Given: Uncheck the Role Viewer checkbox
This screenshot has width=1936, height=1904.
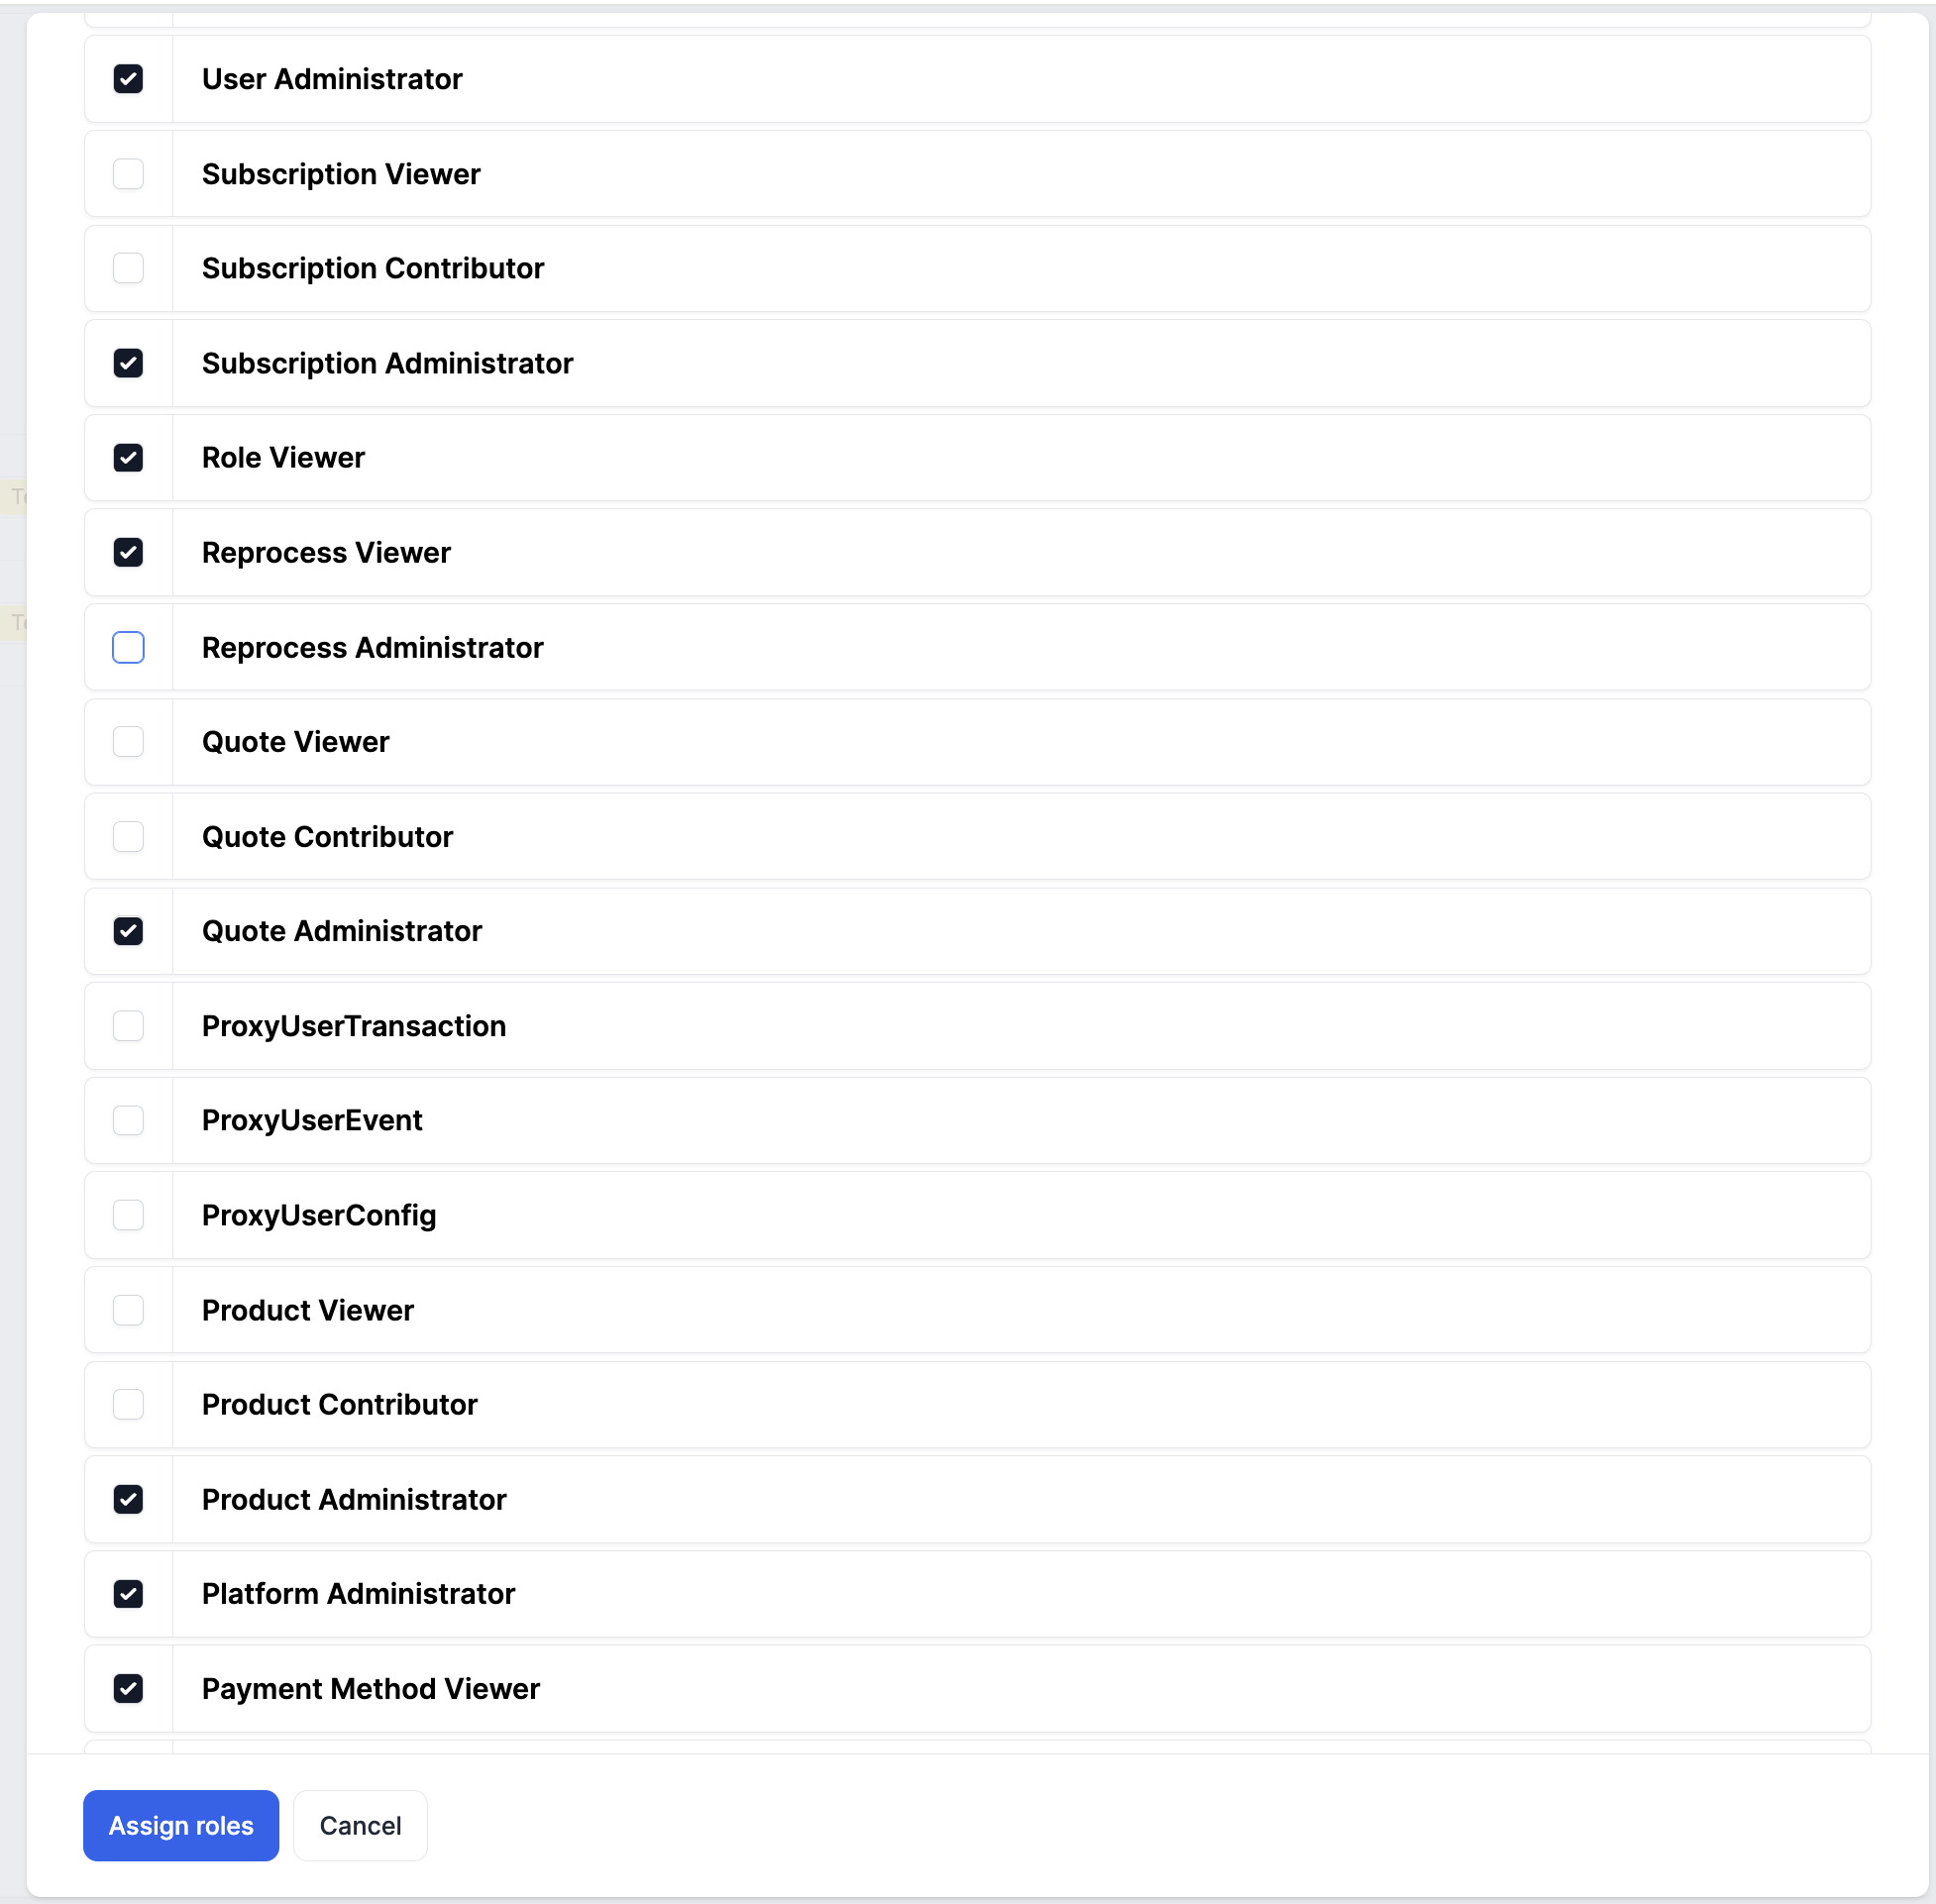Looking at the screenshot, I should point(128,458).
